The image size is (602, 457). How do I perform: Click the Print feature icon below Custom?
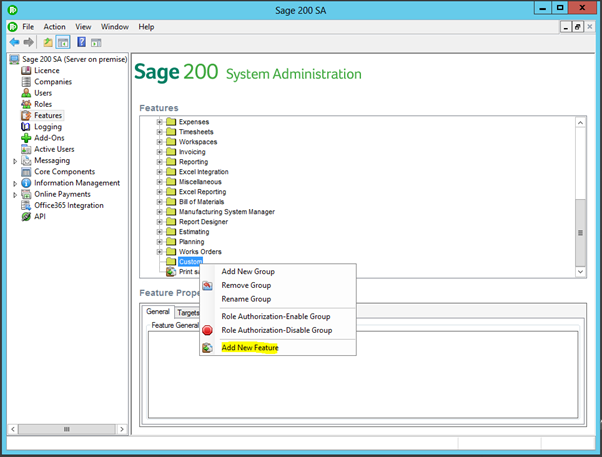(171, 272)
